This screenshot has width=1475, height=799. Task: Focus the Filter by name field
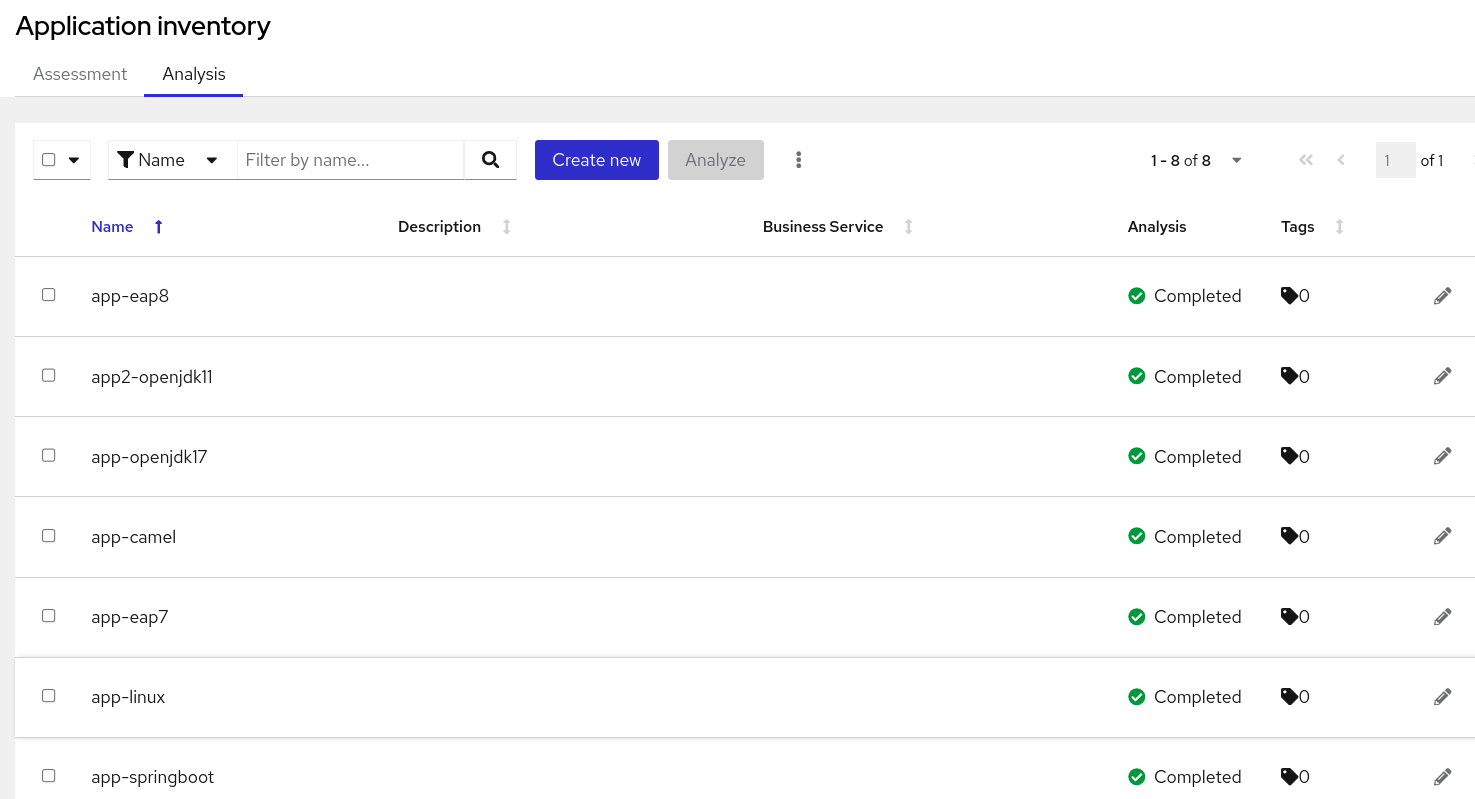point(350,160)
